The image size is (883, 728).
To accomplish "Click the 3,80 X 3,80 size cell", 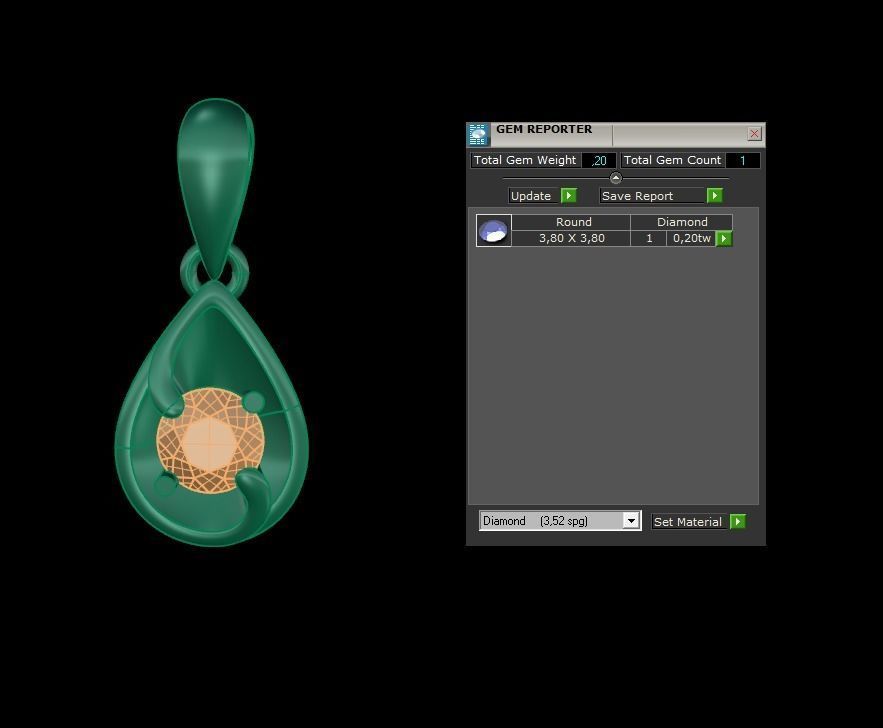I will click(571, 238).
